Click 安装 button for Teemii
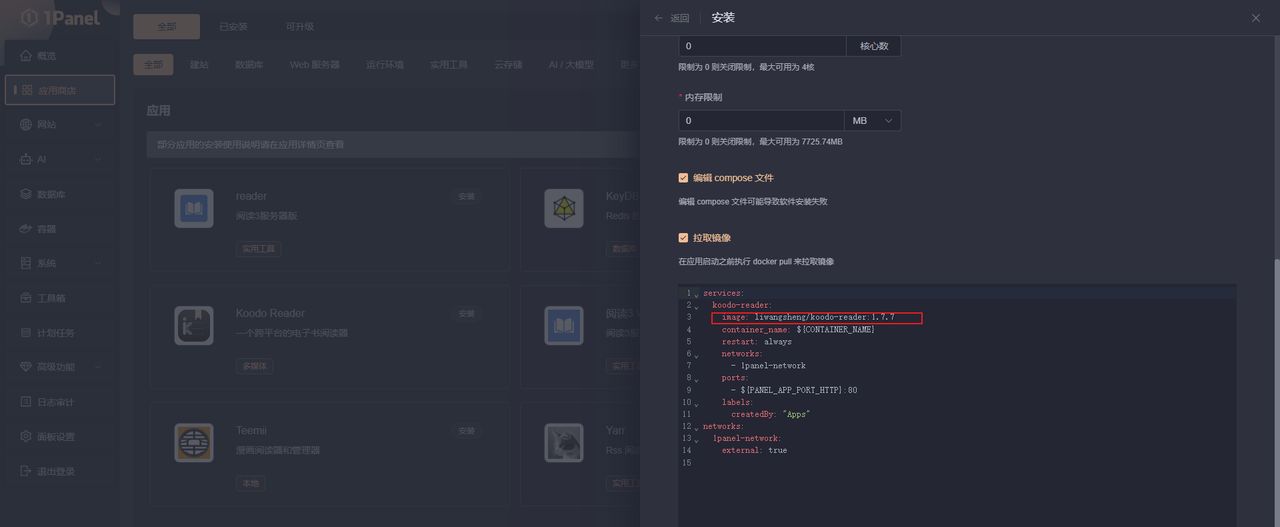The height and width of the screenshot is (527, 1280). [x=467, y=431]
